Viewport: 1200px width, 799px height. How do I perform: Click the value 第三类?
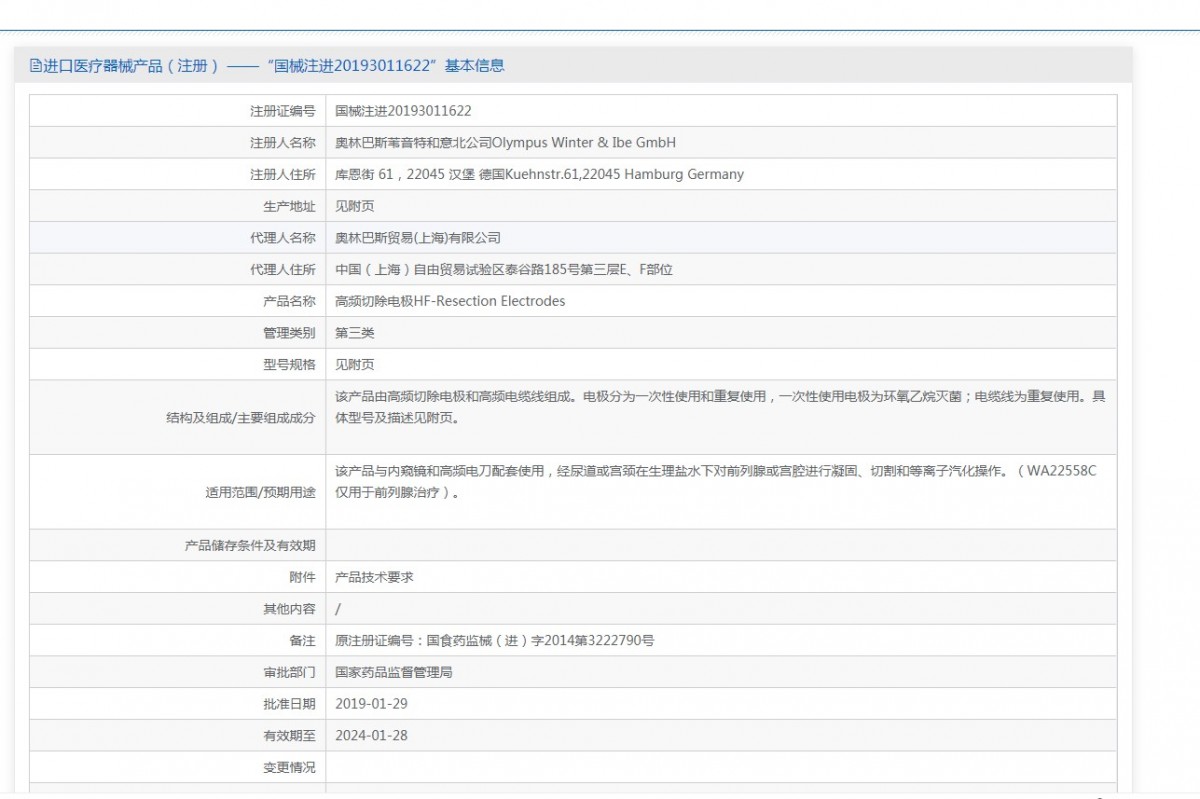(355, 333)
